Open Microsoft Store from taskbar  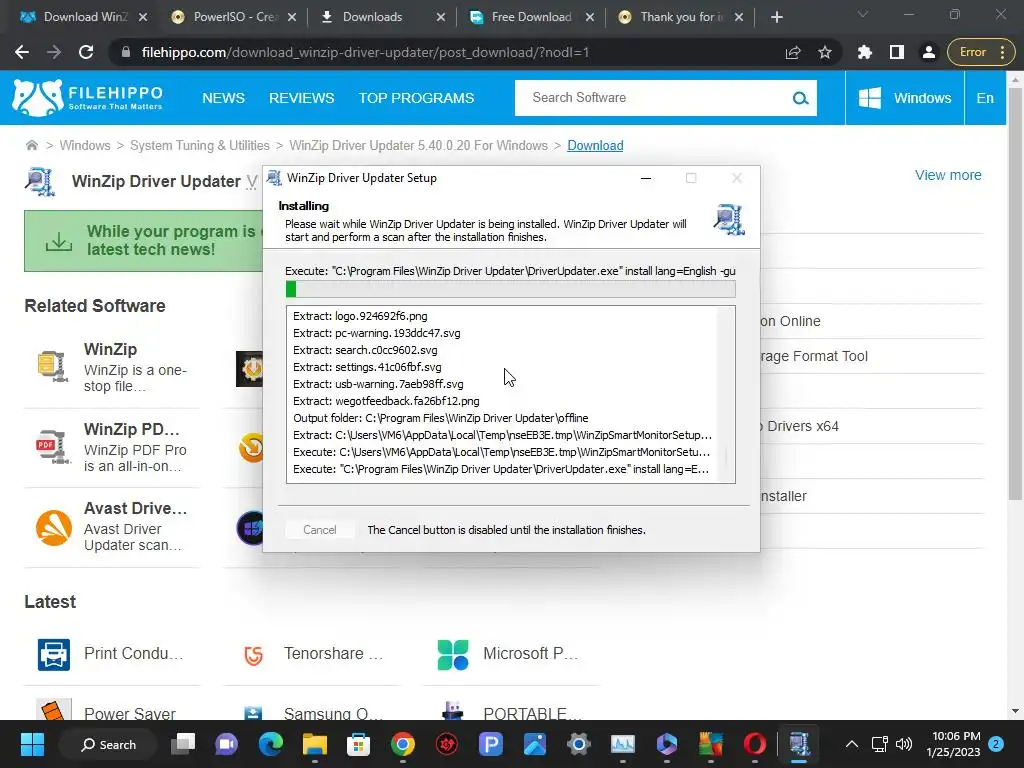coord(359,744)
